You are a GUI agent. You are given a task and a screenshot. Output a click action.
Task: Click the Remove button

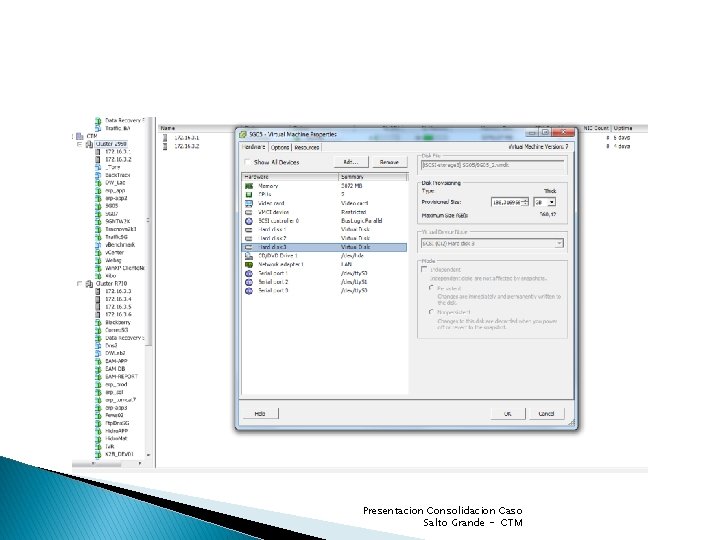389,162
